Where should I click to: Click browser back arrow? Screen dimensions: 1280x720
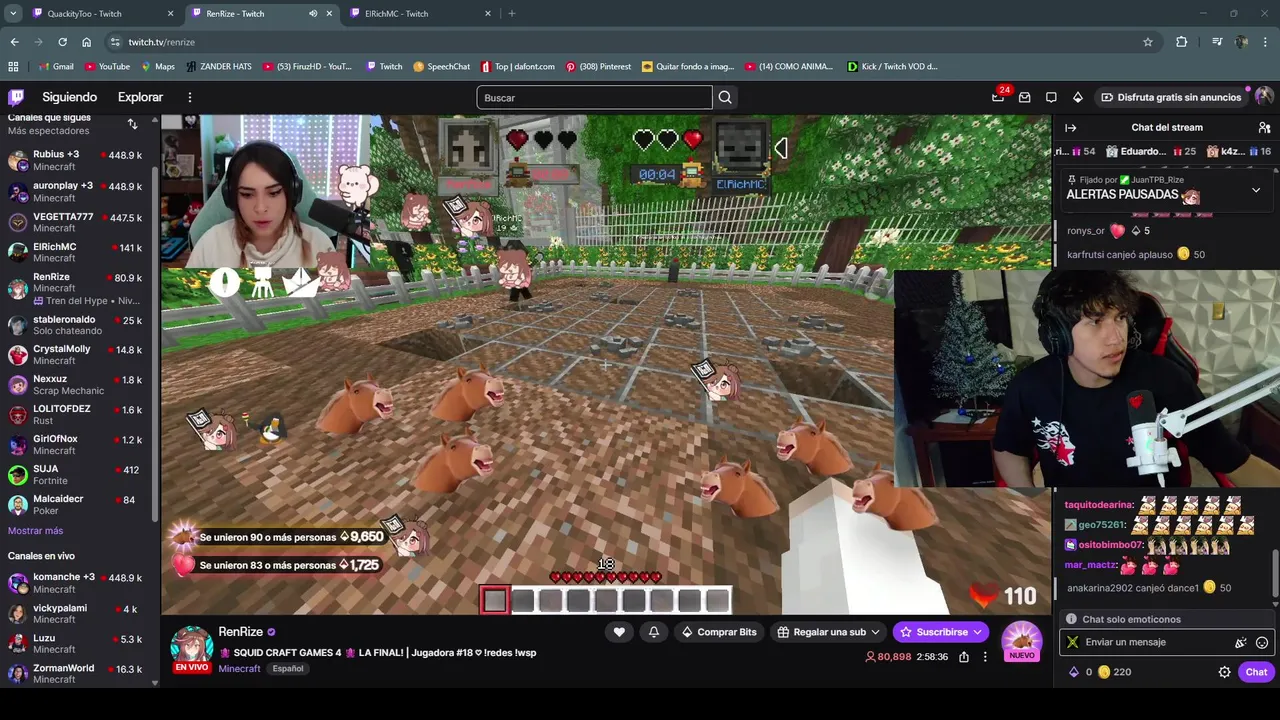[14, 42]
